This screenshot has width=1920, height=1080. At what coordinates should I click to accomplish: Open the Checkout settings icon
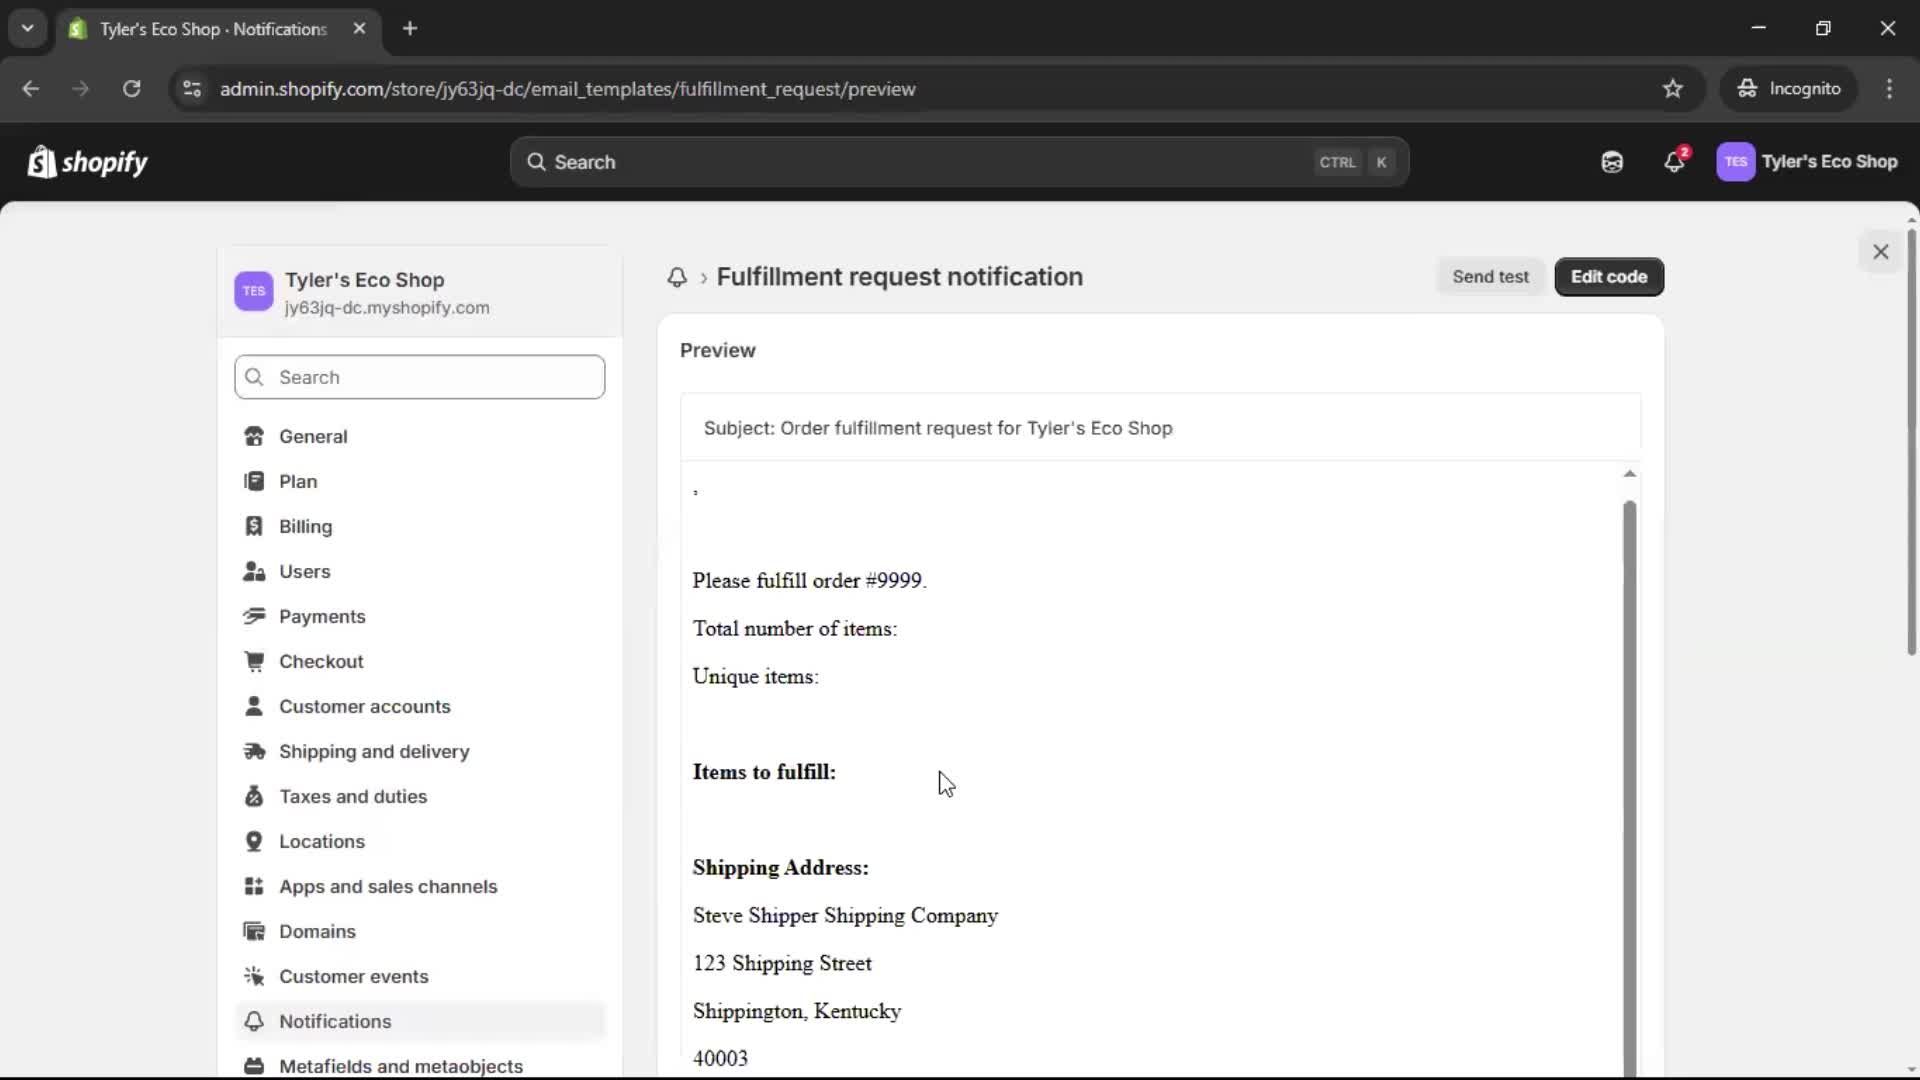coord(254,661)
